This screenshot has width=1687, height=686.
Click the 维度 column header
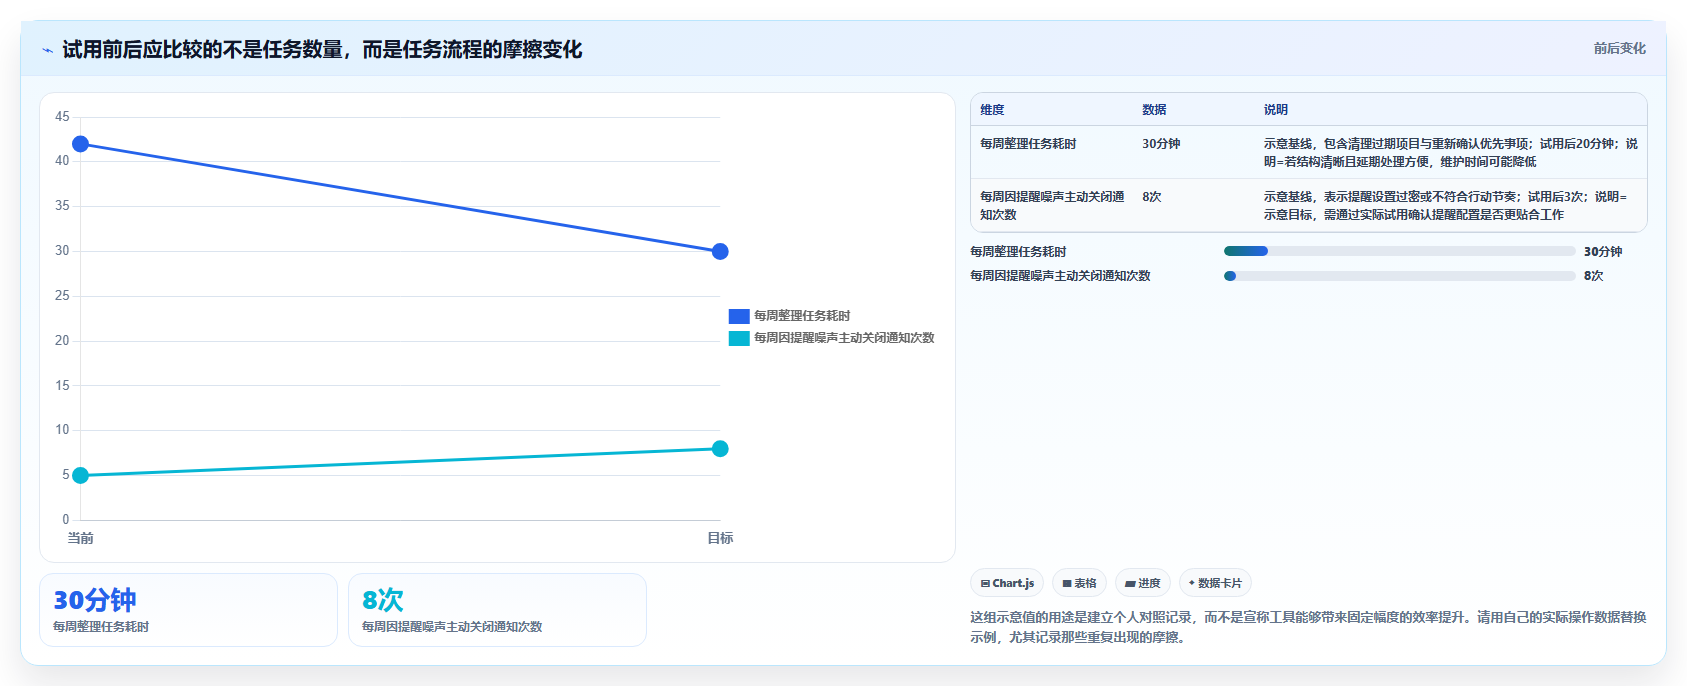(x=992, y=110)
